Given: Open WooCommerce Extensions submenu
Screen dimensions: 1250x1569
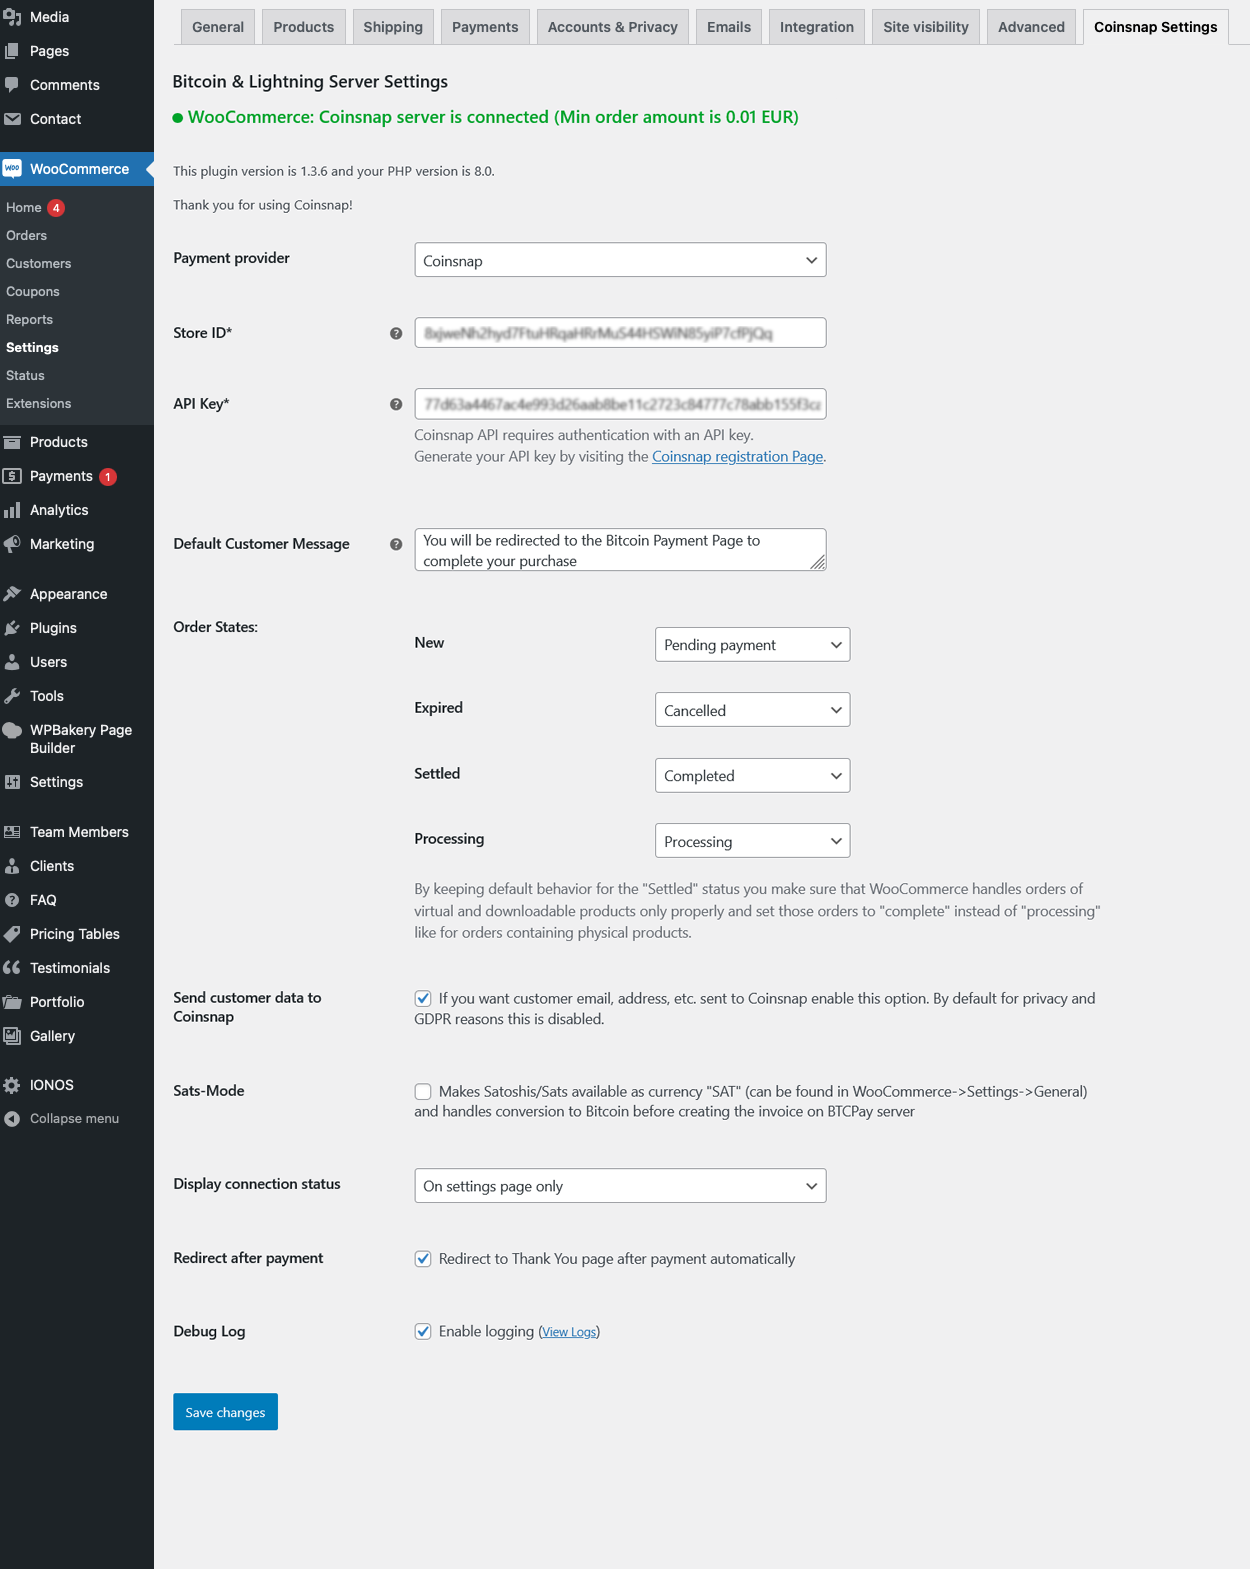Looking at the screenshot, I should click(39, 404).
